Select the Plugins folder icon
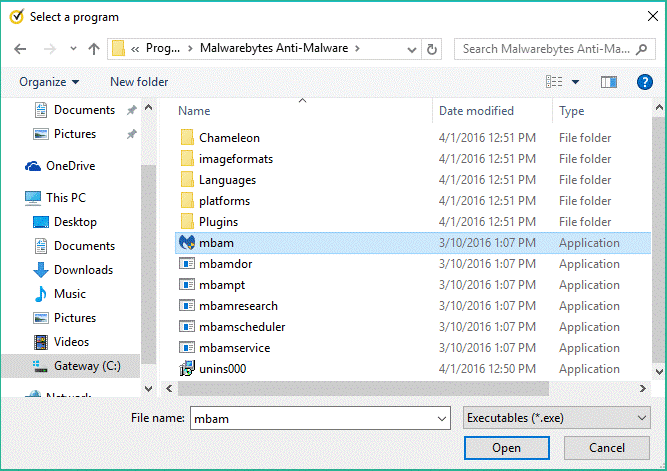The height and width of the screenshot is (471, 667). click(187, 222)
